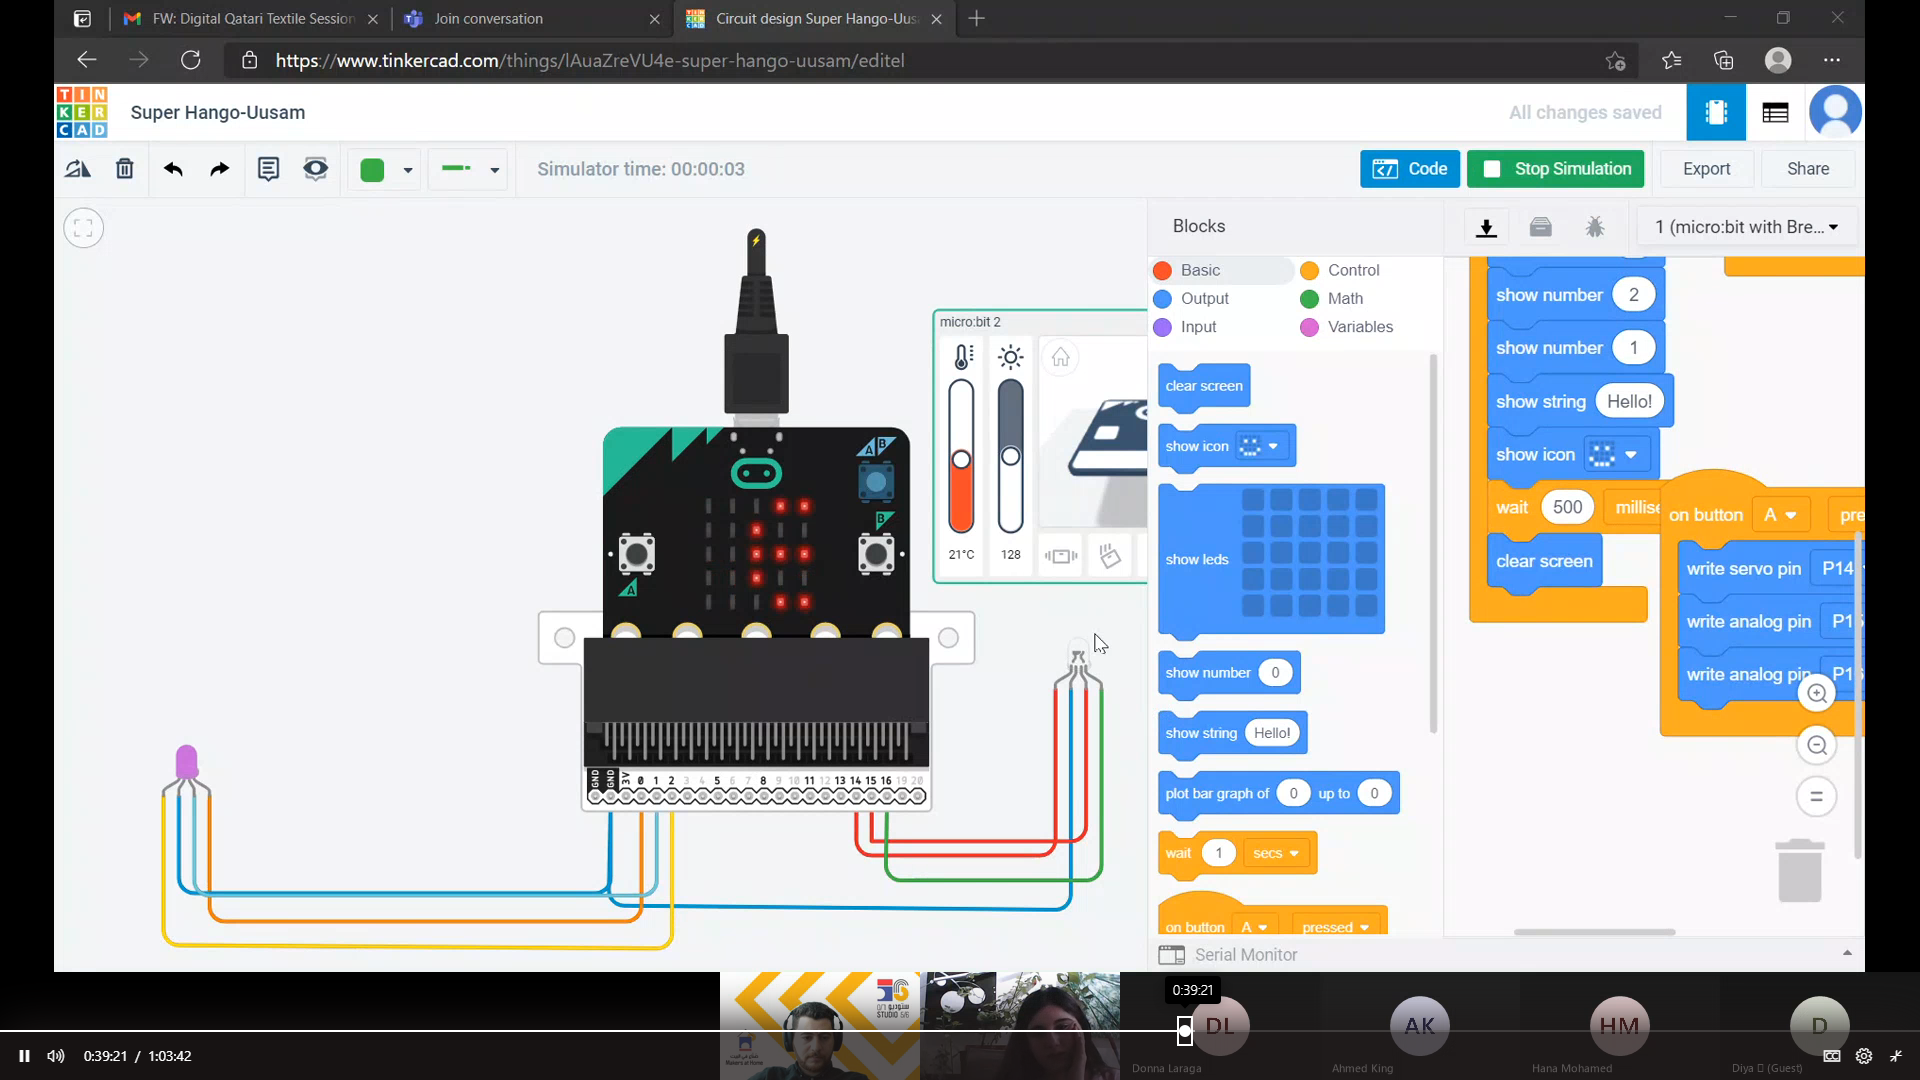Zoom out the code workspace

[x=1817, y=745]
